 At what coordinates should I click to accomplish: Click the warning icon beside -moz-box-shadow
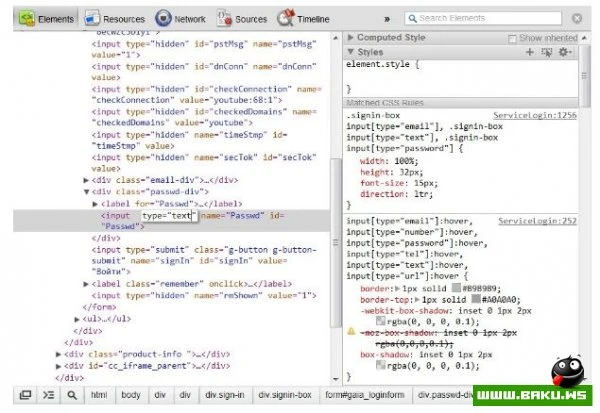351,331
